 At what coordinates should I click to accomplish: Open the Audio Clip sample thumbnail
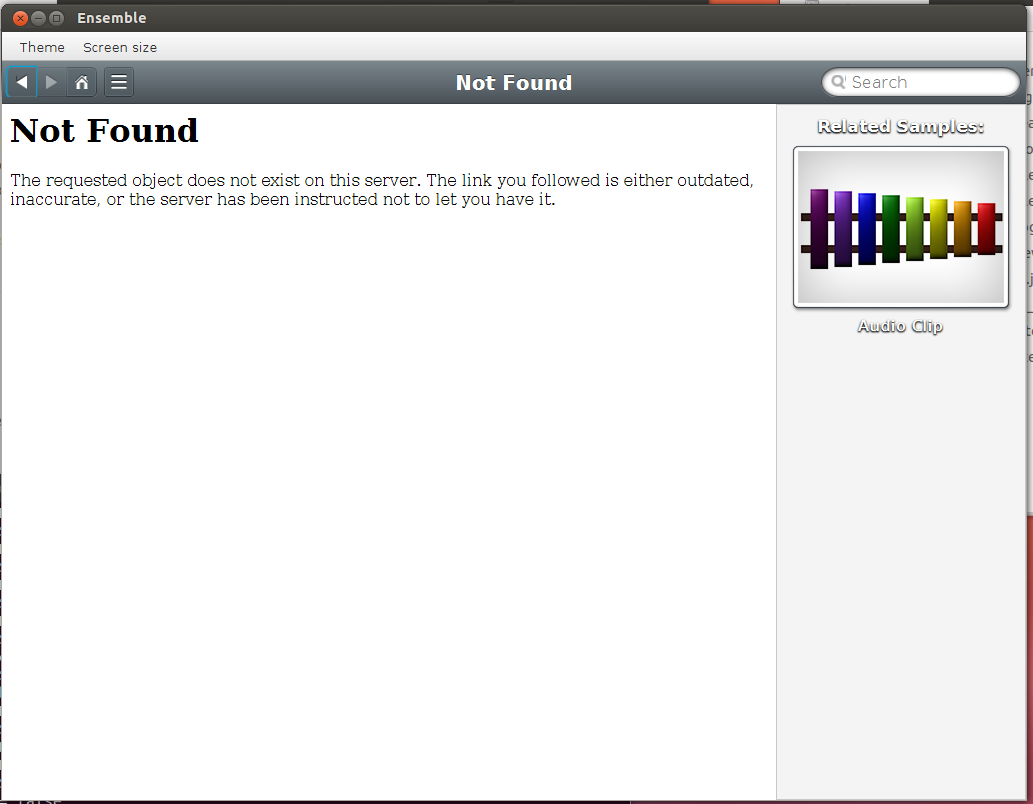tap(900, 227)
